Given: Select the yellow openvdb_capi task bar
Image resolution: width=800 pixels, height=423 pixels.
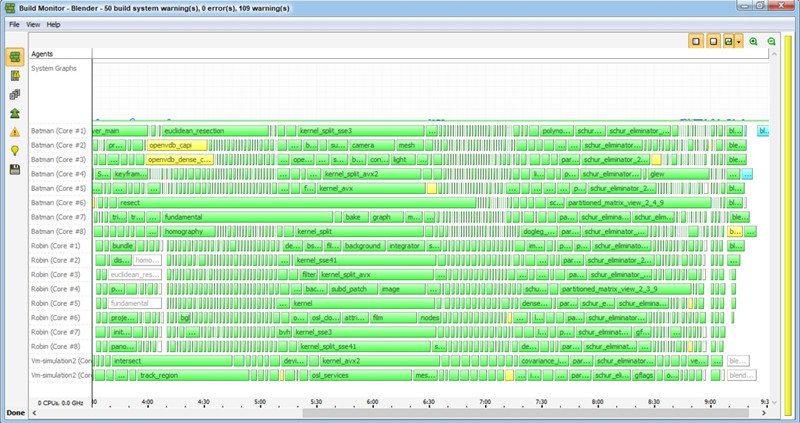Looking at the screenshot, I should [177, 145].
